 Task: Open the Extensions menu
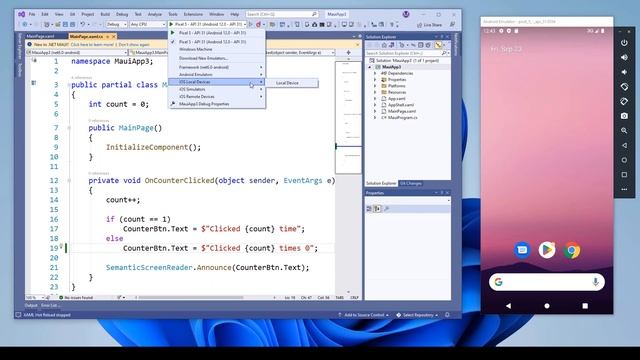[x=193, y=14]
